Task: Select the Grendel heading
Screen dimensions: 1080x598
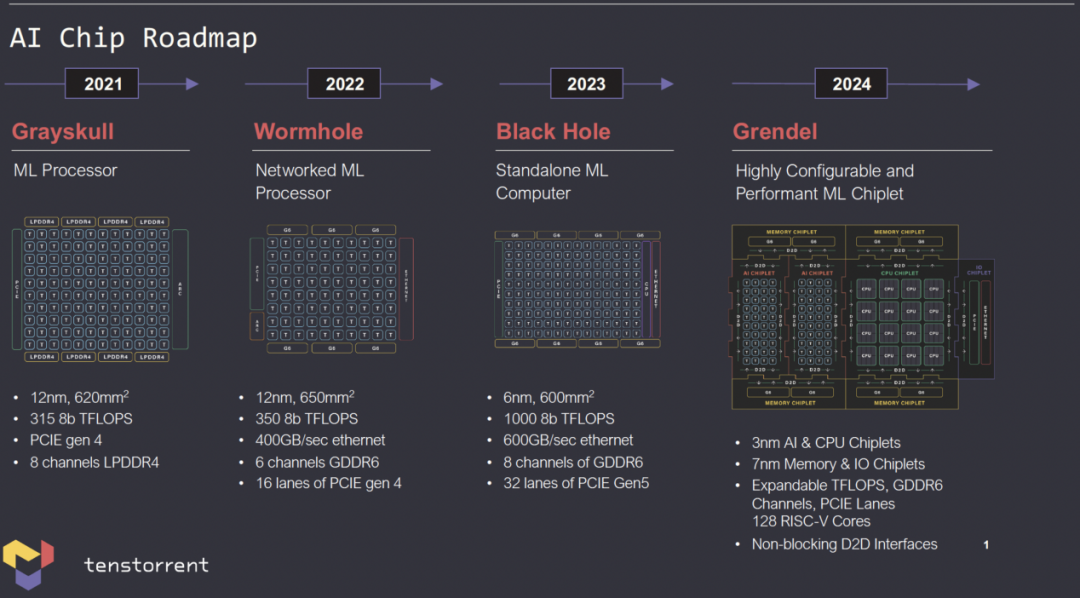Action: coord(775,131)
